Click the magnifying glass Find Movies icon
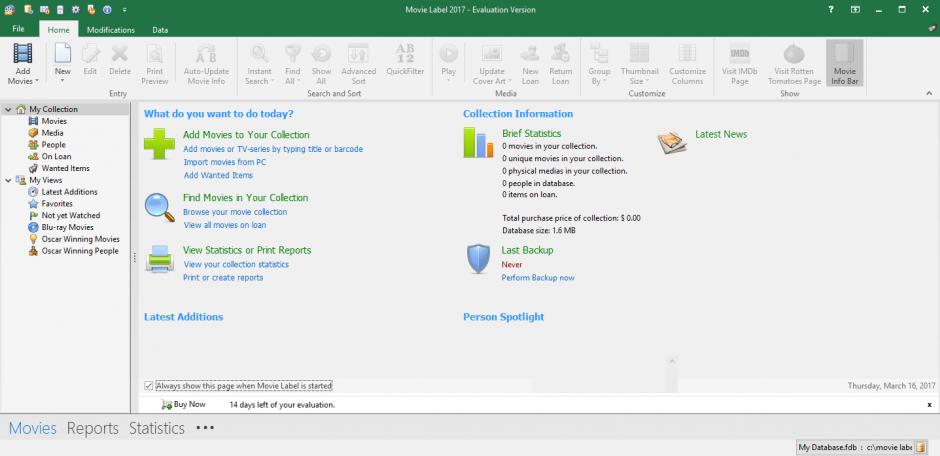Image resolution: width=940 pixels, height=456 pixels. (x=159, y=208)
